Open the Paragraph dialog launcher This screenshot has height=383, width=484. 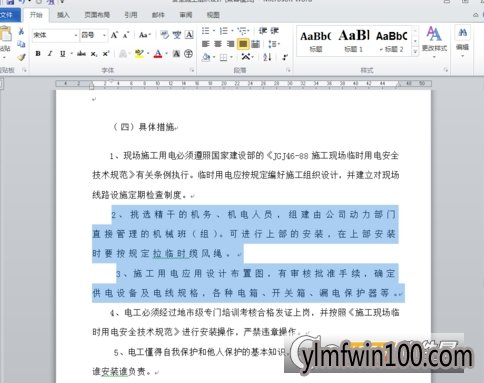(x=288, y=70)
